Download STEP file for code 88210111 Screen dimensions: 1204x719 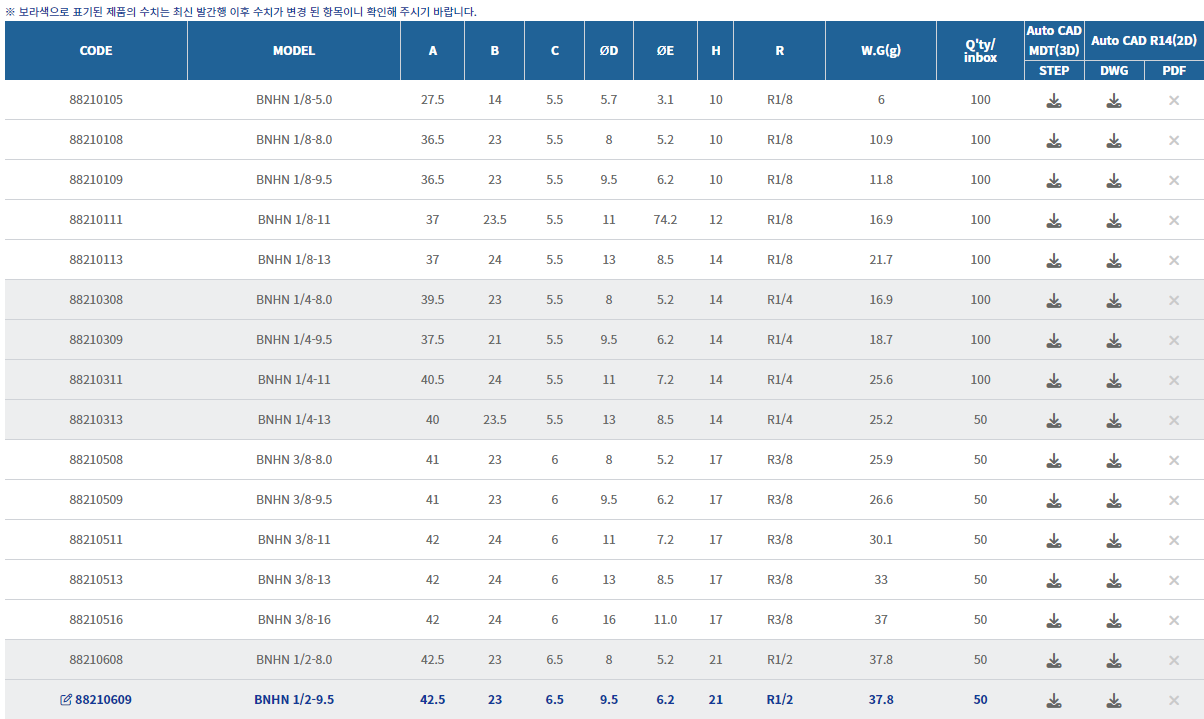tap(1054, 220)
